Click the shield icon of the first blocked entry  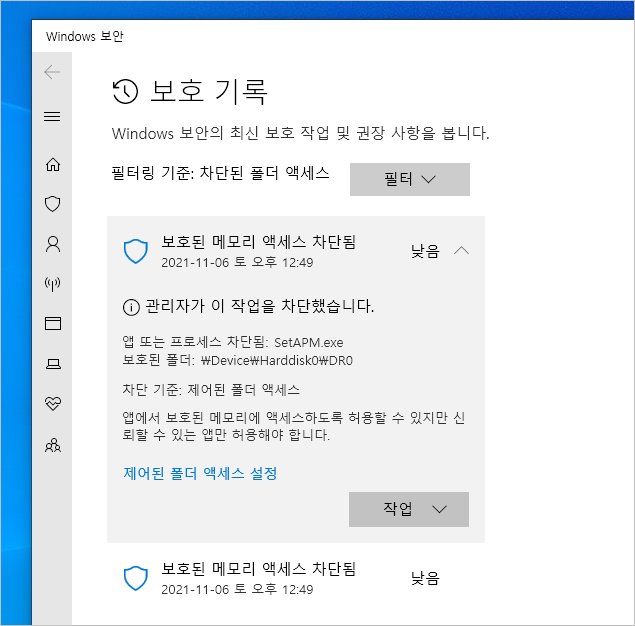(x=136, y=251)
